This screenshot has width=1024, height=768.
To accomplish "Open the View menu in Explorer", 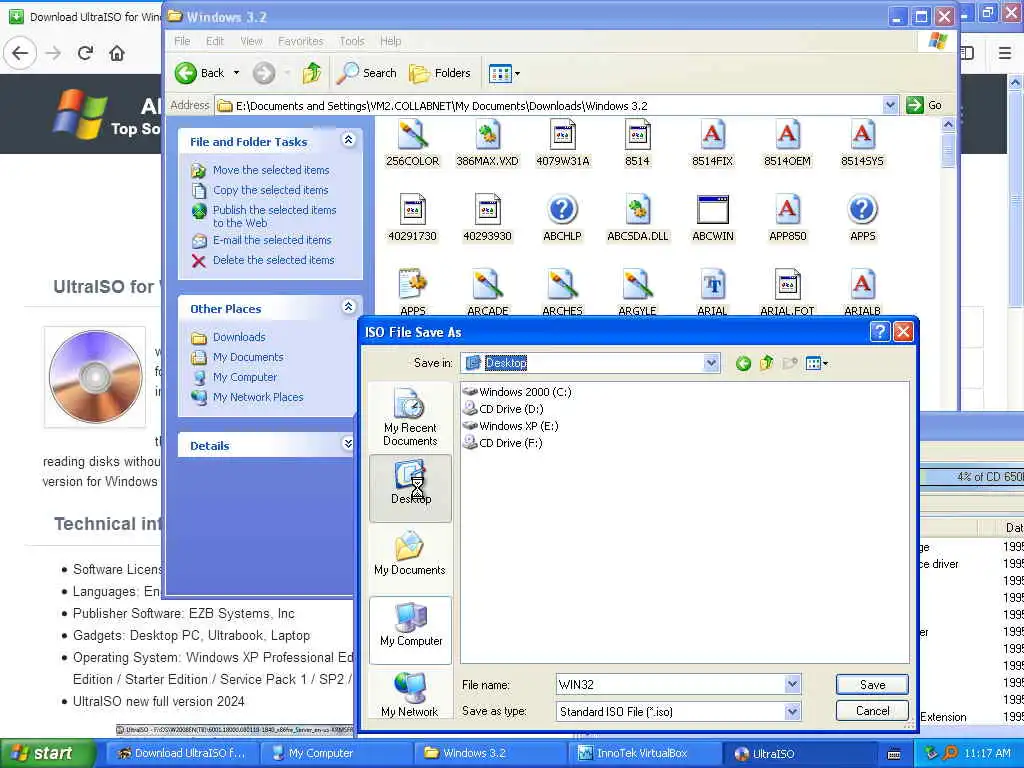I will point(251,41).
